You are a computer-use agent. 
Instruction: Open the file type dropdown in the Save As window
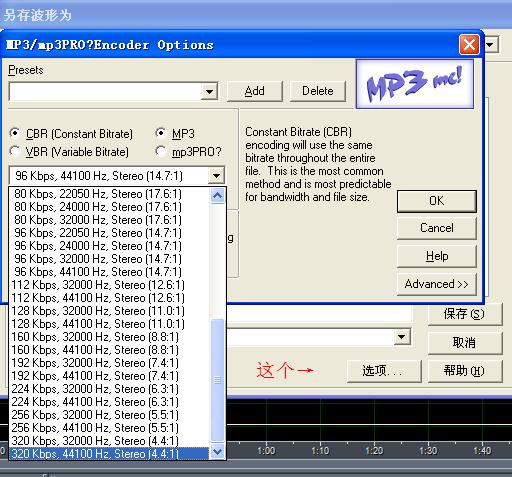coord(402,337)
